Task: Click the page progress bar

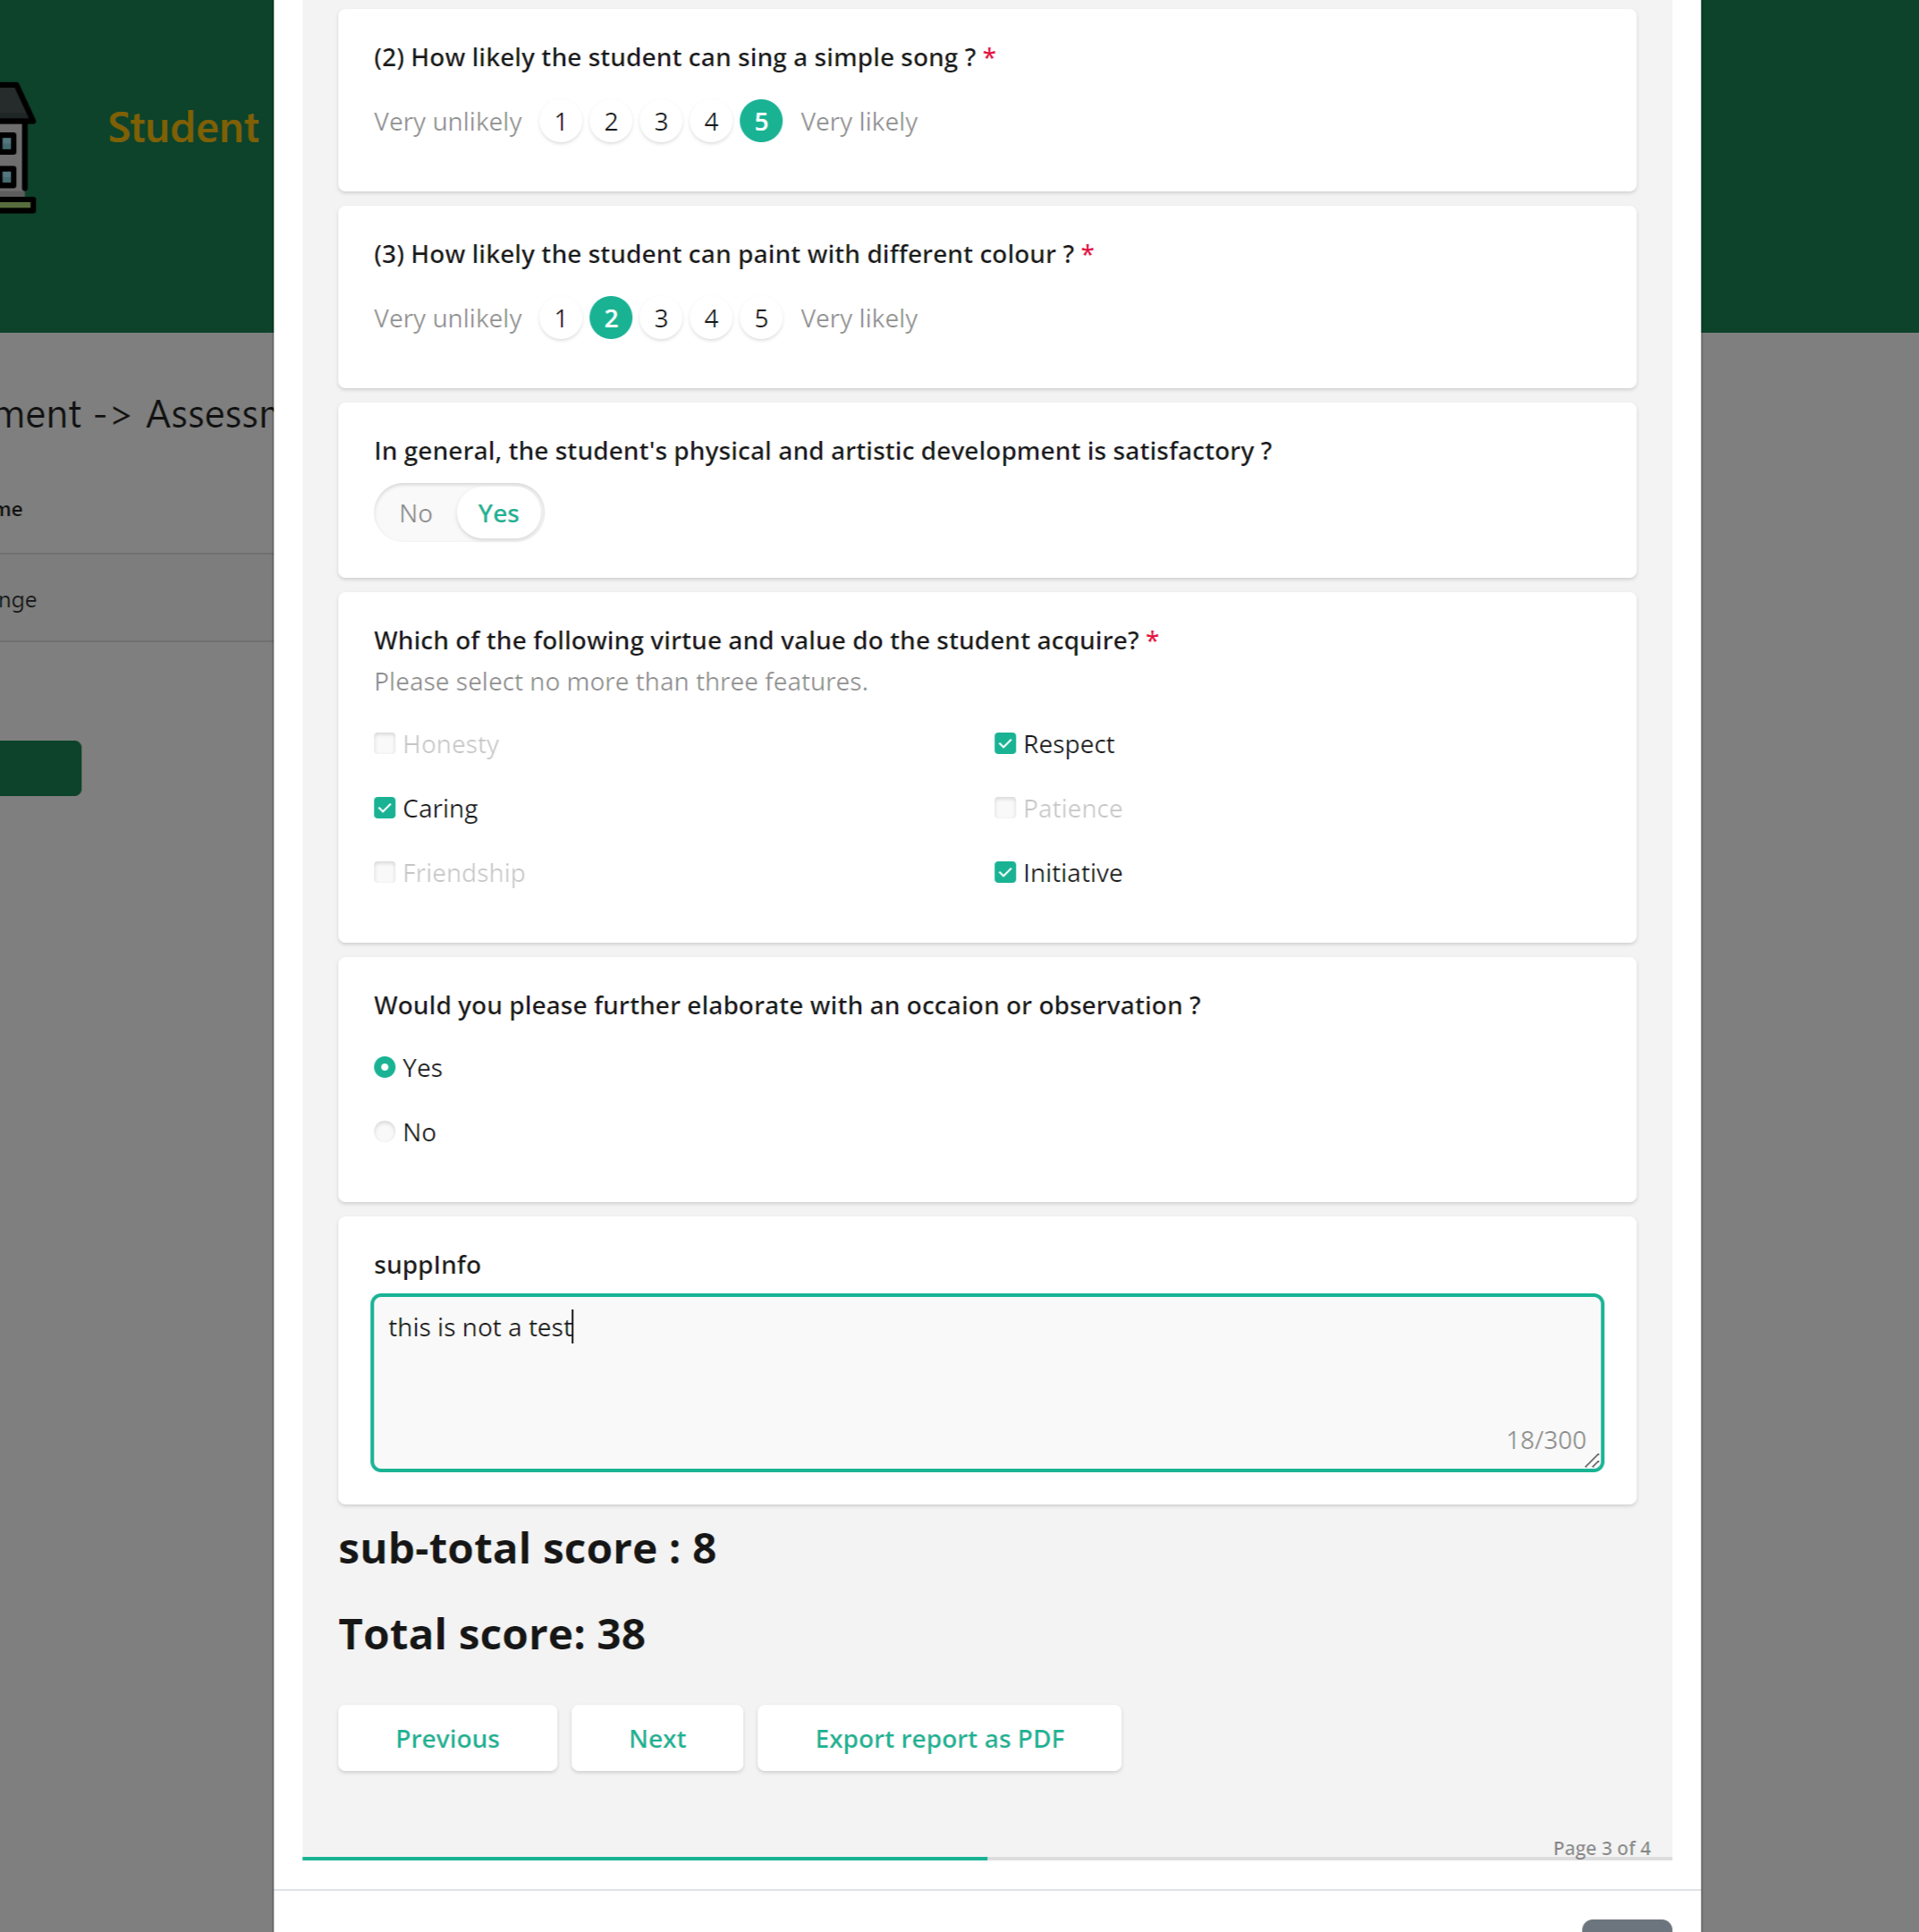Action: click(985, 1859)
